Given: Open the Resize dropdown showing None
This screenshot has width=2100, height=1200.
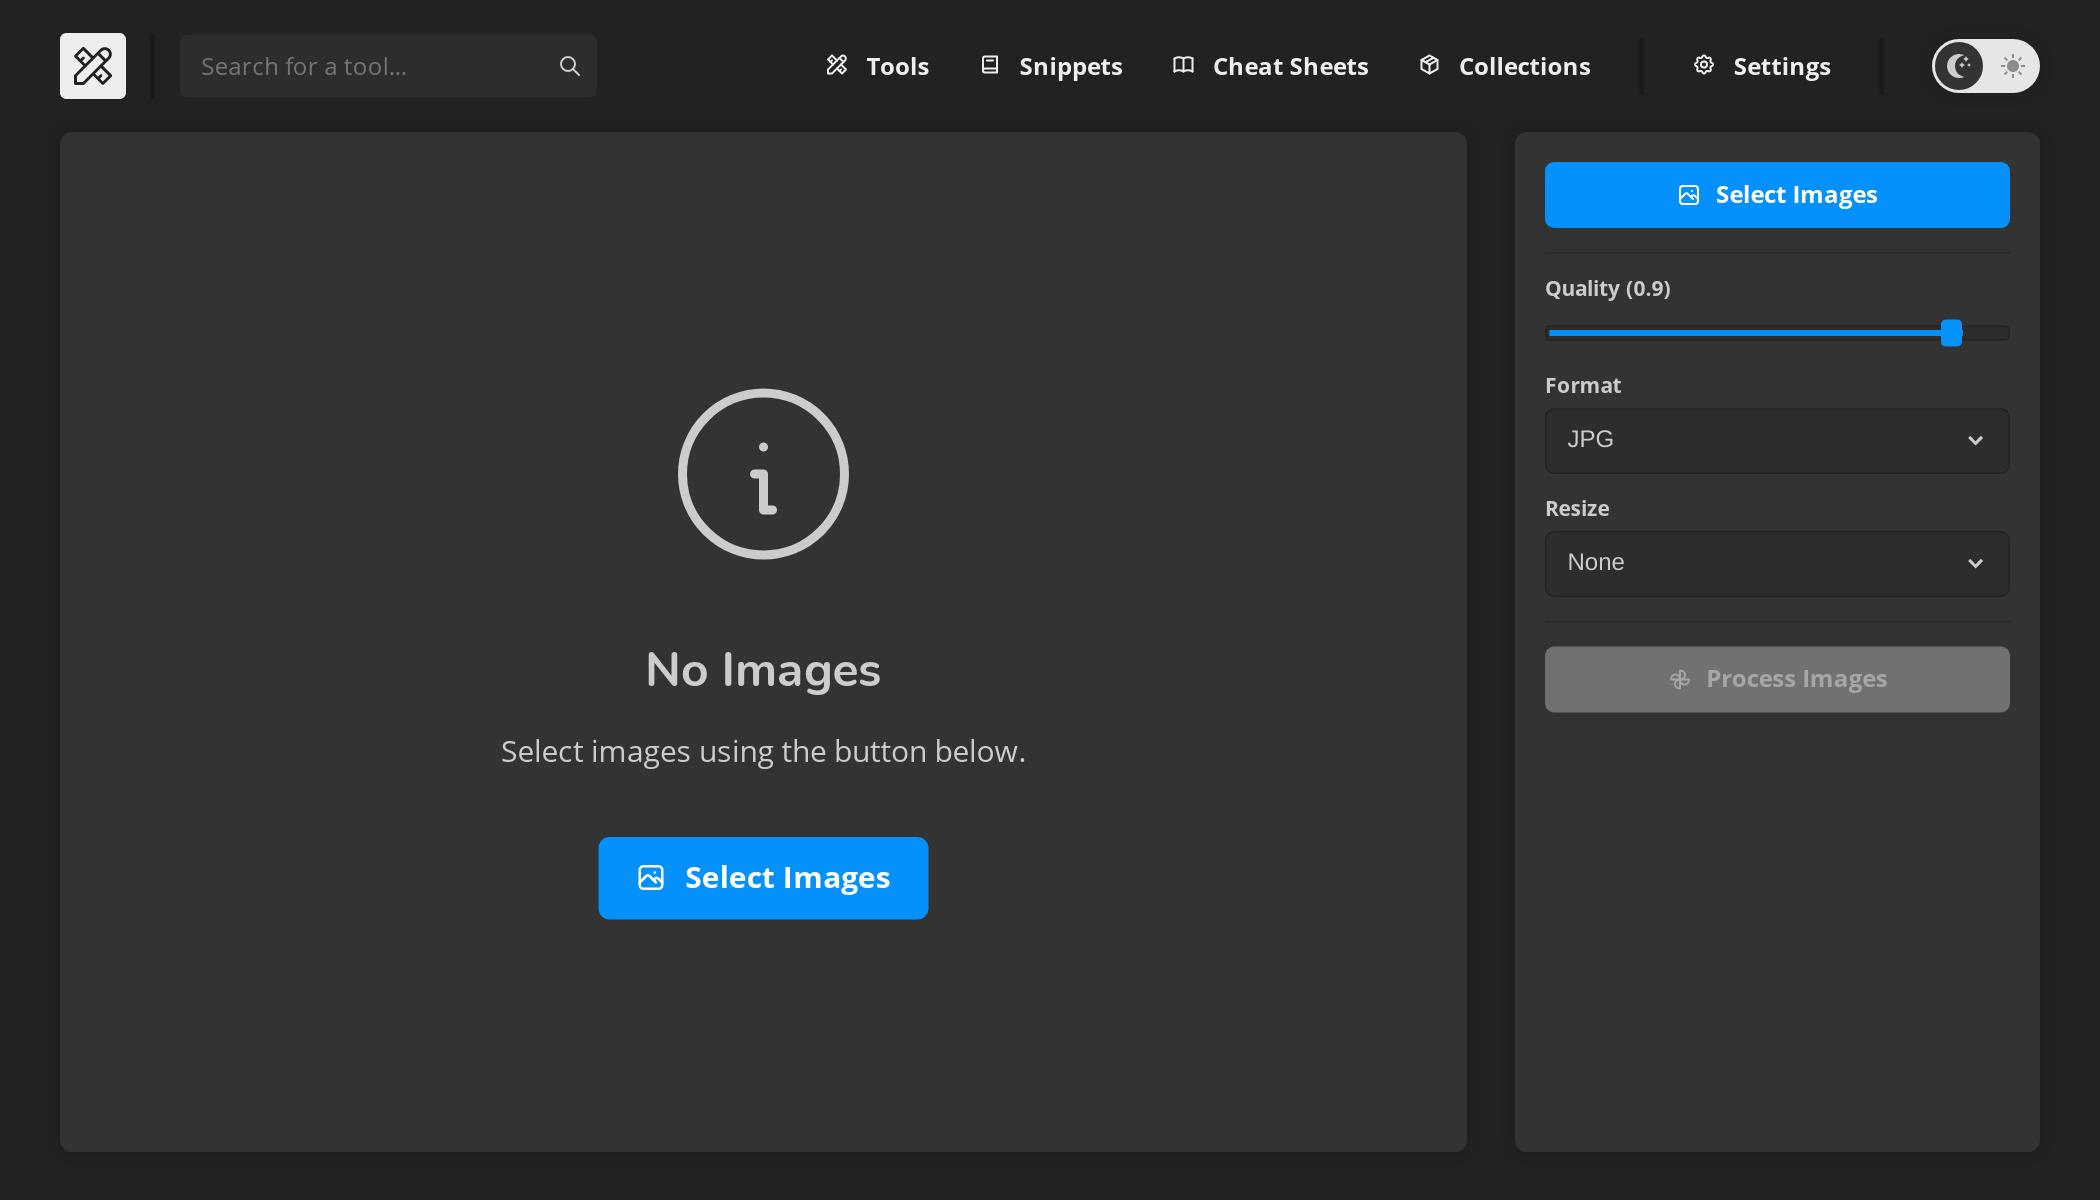Looking at the screenshot, I should (x=1777, y=563).
